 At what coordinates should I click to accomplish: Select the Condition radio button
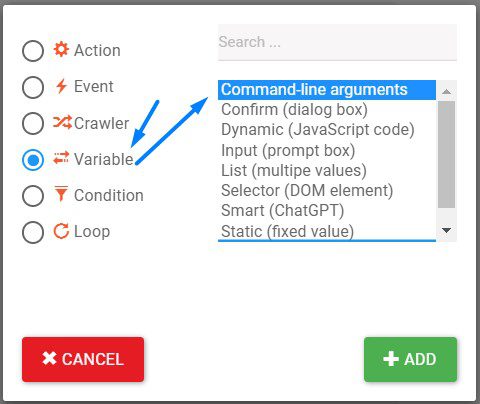coord(33,196)
